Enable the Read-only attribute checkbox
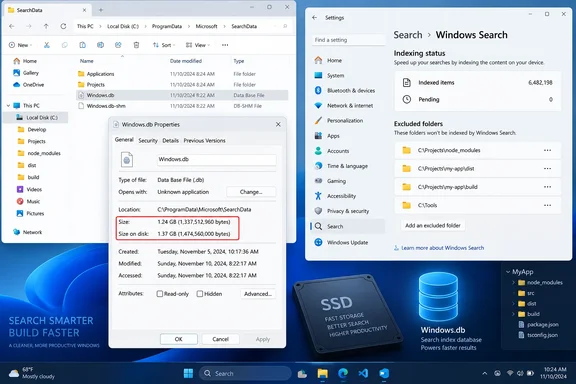The height and width of the screenshot is (384, 576). click(x=160, y=294)
